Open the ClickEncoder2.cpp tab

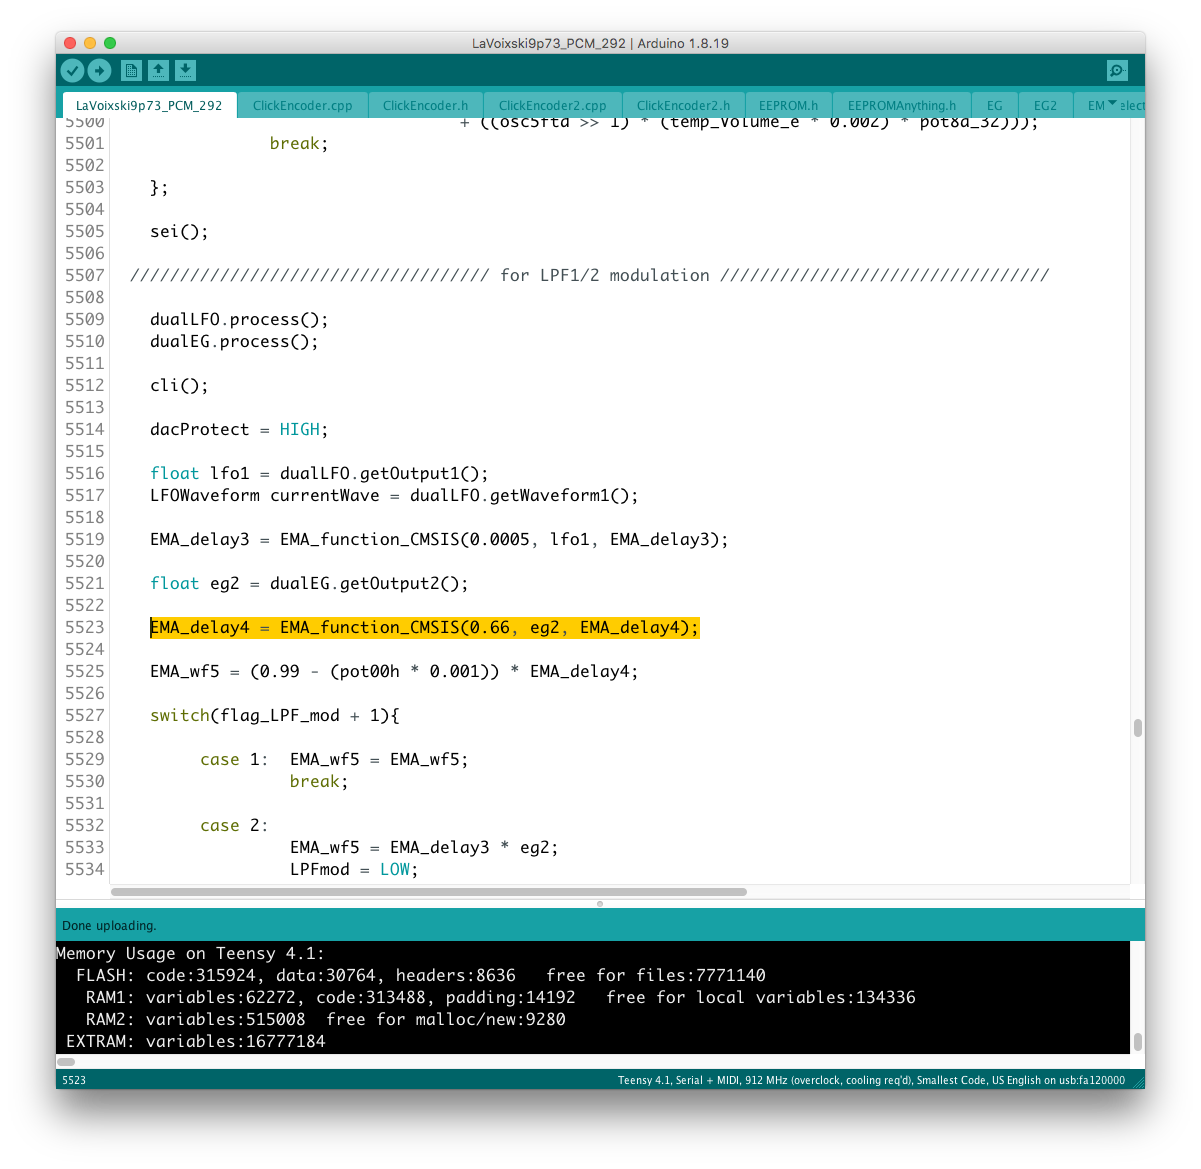click(x=552, y=105)
